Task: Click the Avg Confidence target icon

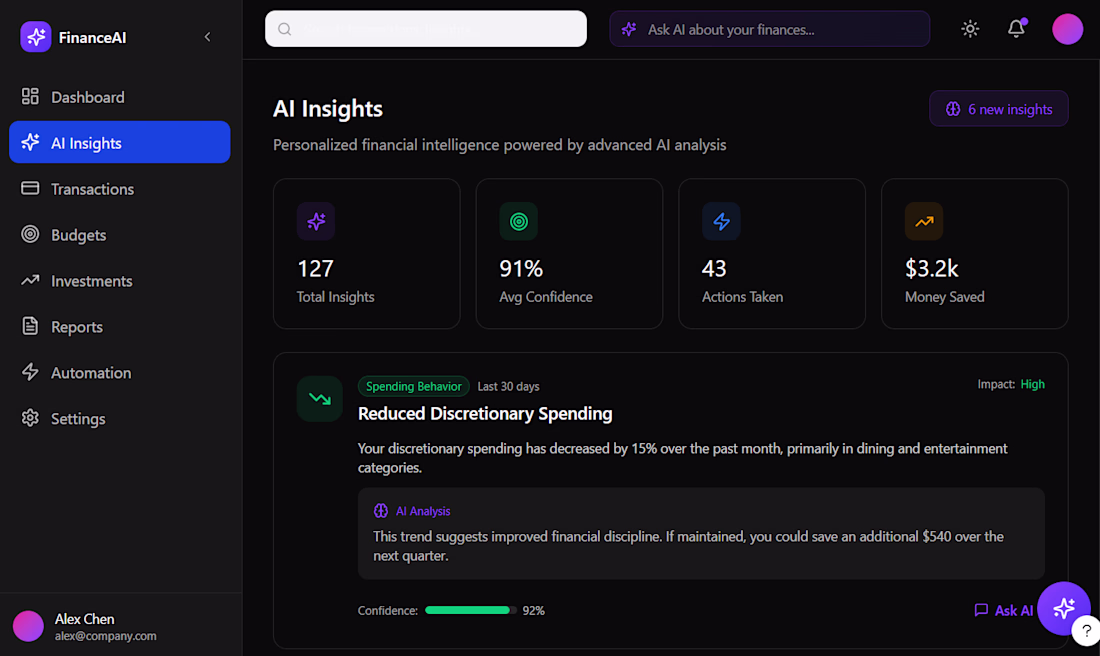Action: tap(518, 221)
